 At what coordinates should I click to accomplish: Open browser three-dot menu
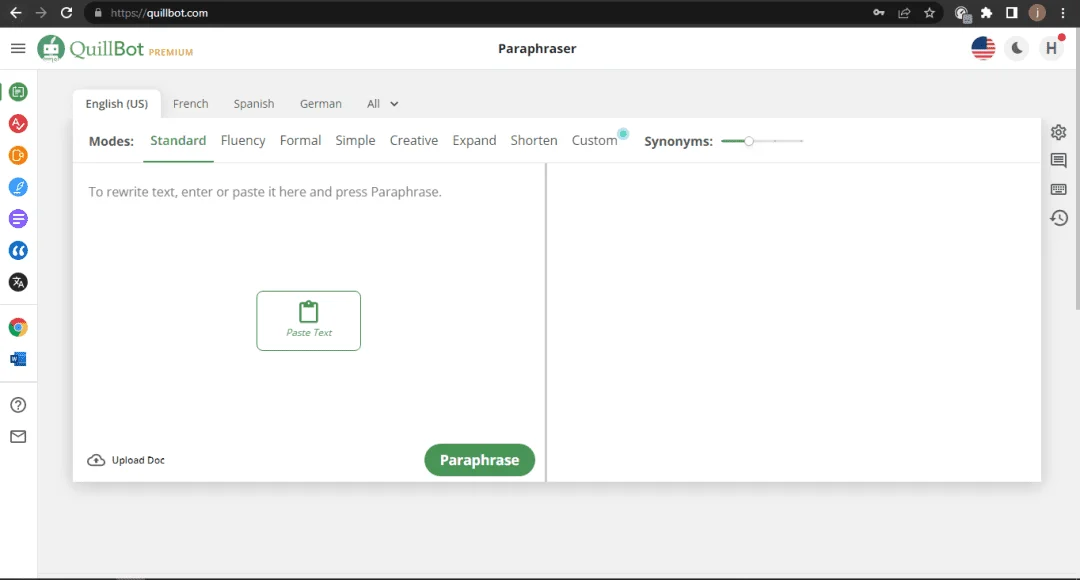(1063, 12)
